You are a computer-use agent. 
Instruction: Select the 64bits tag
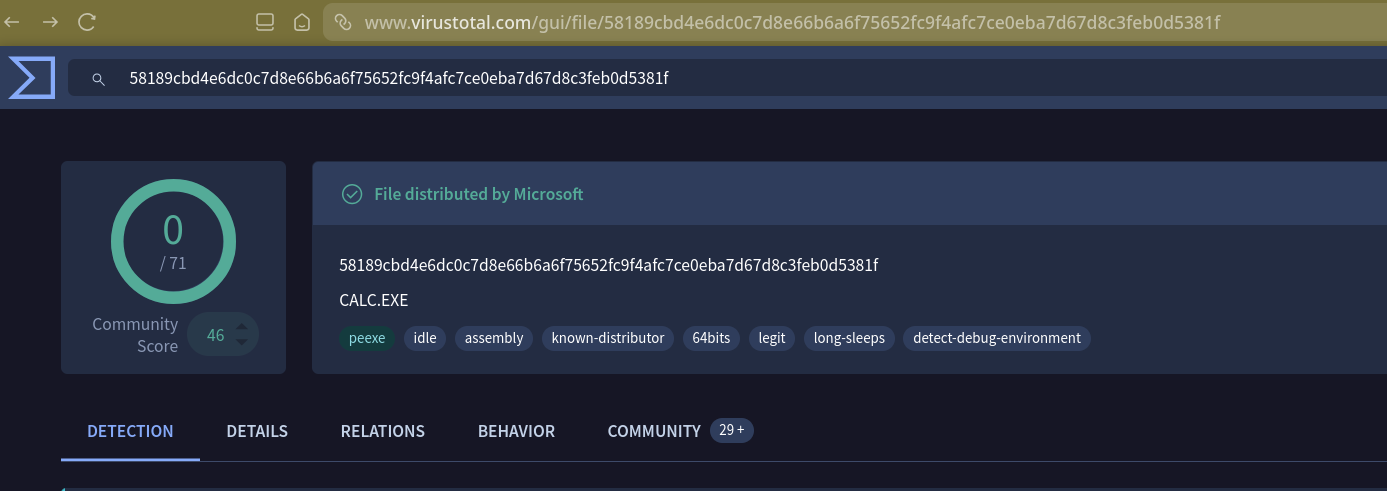point(712,338)
